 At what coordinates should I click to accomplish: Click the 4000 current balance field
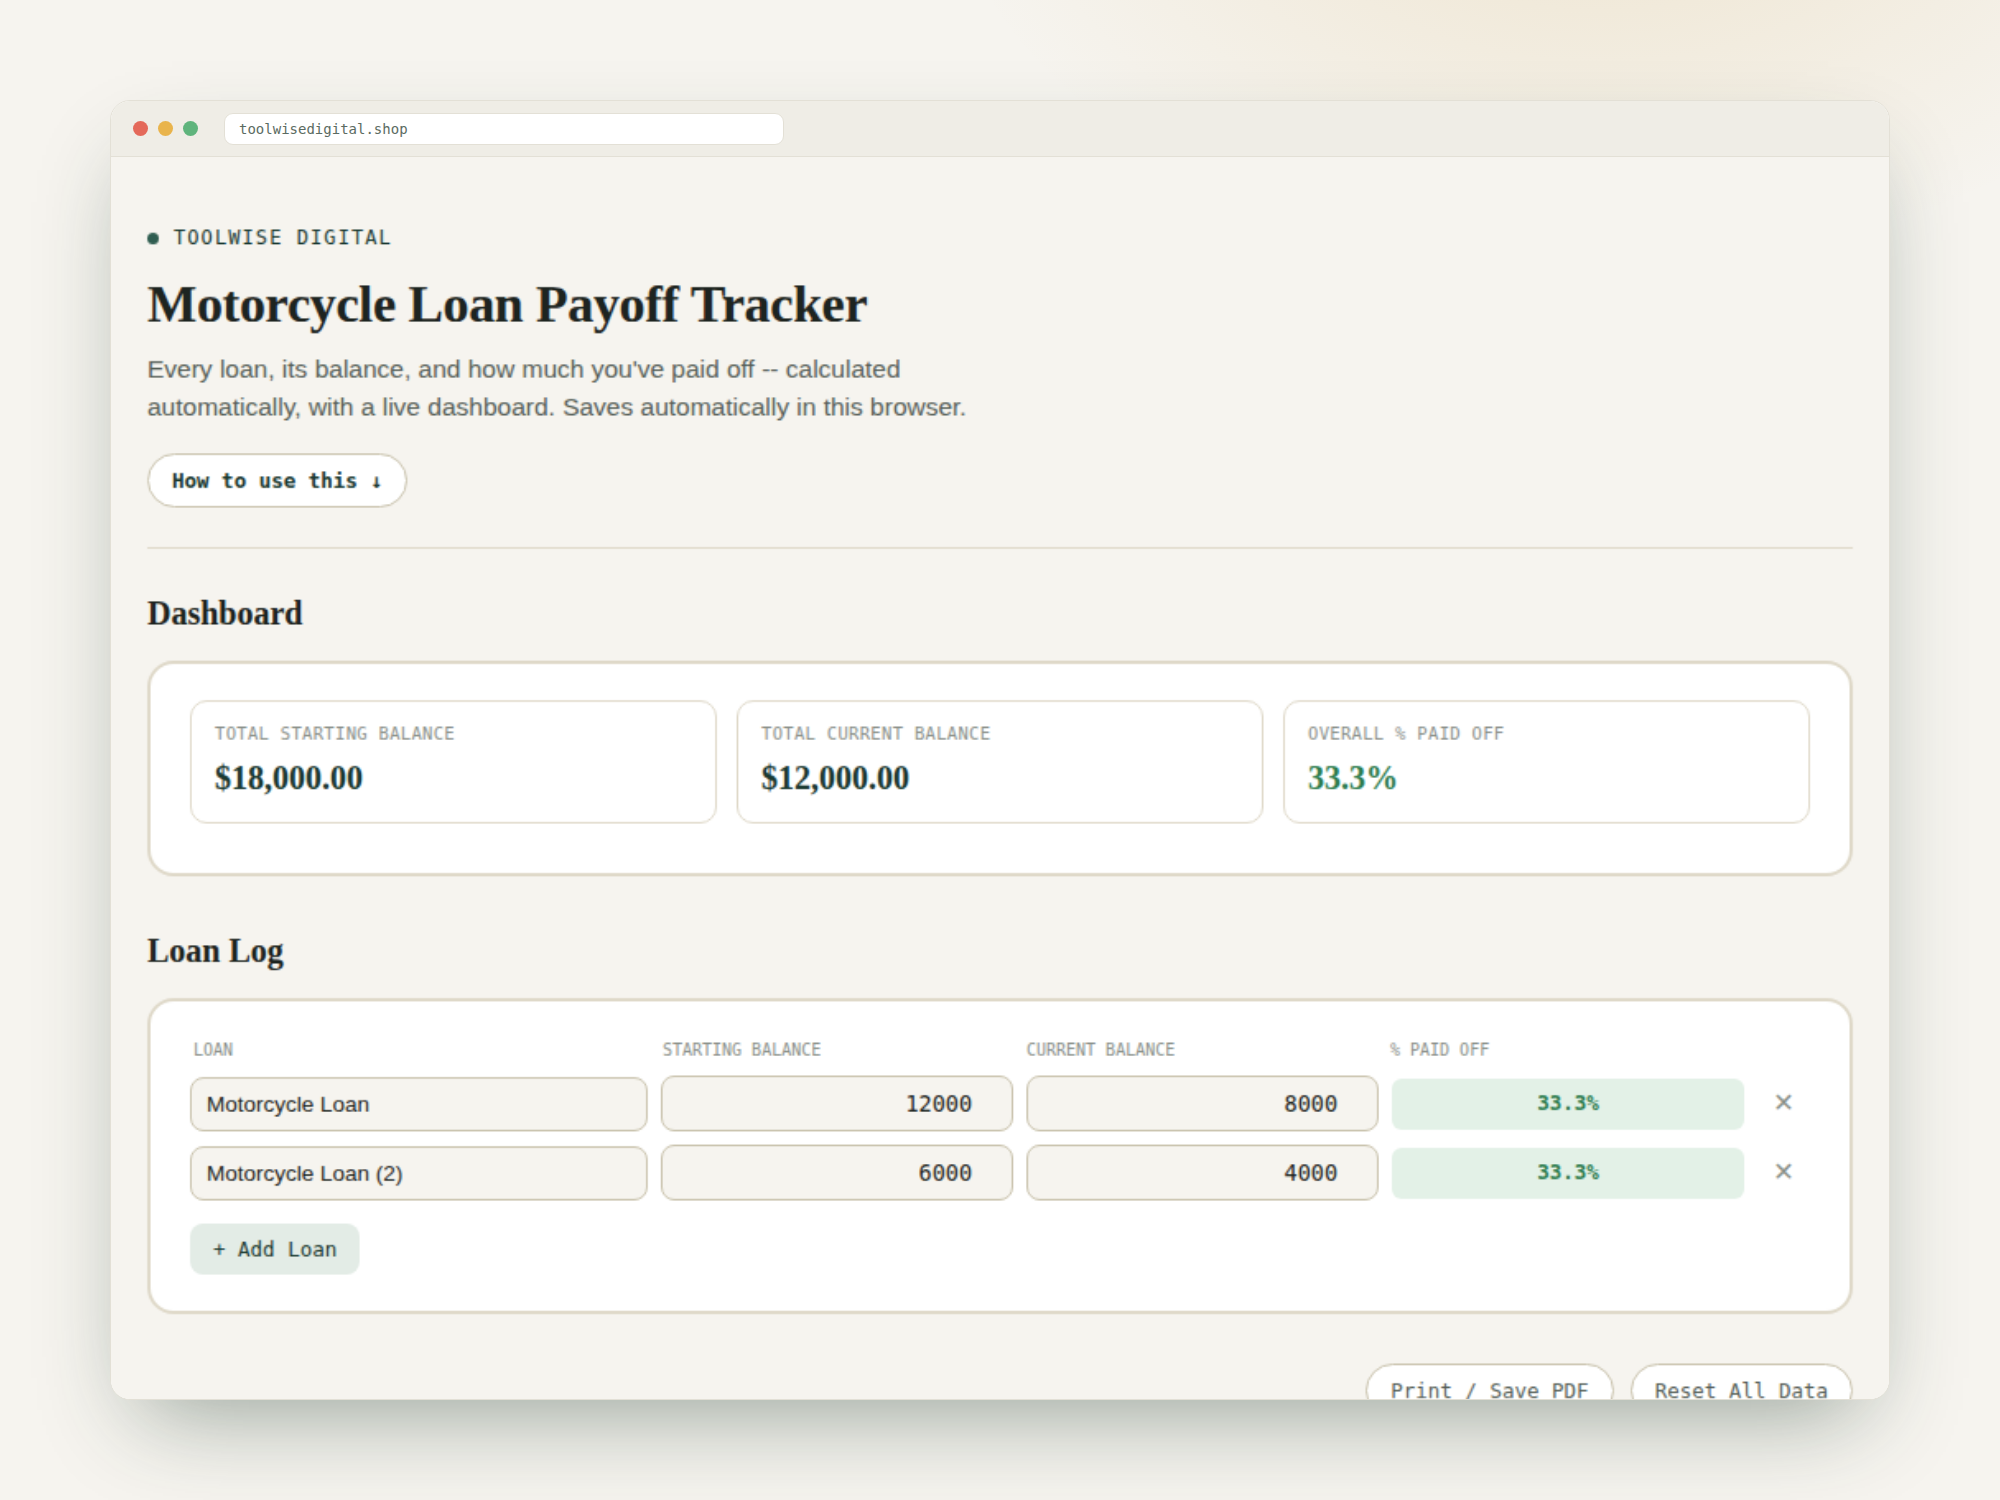[1202, 1173]
